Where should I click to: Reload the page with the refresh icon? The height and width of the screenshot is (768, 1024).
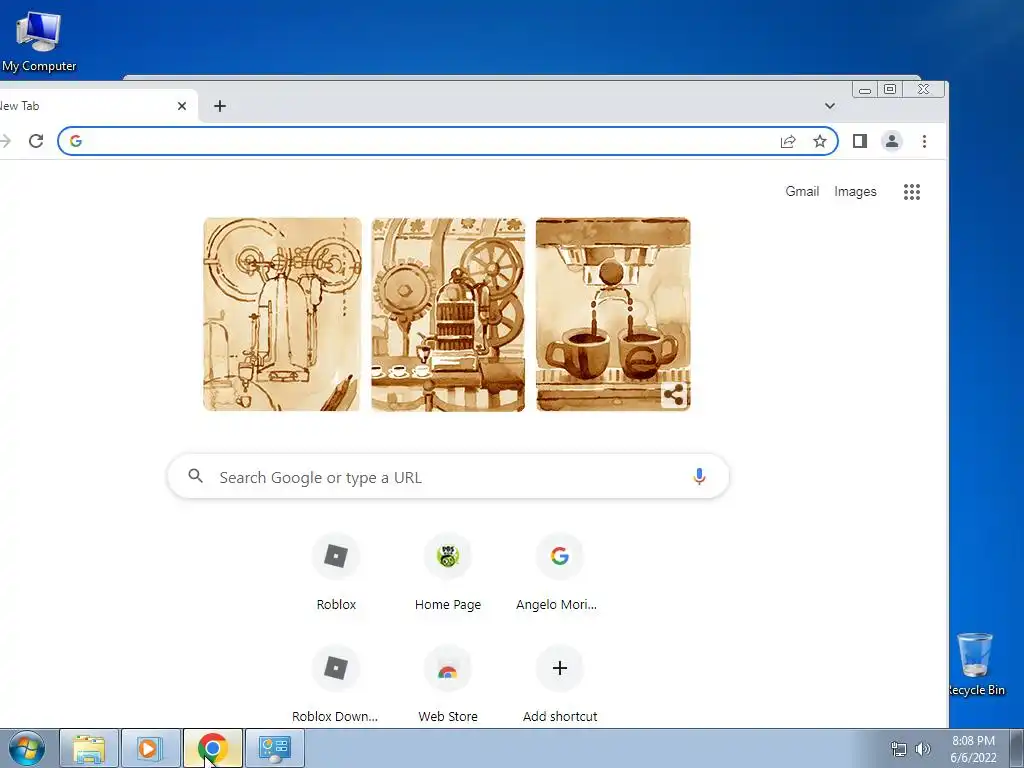tap(36, 141)
